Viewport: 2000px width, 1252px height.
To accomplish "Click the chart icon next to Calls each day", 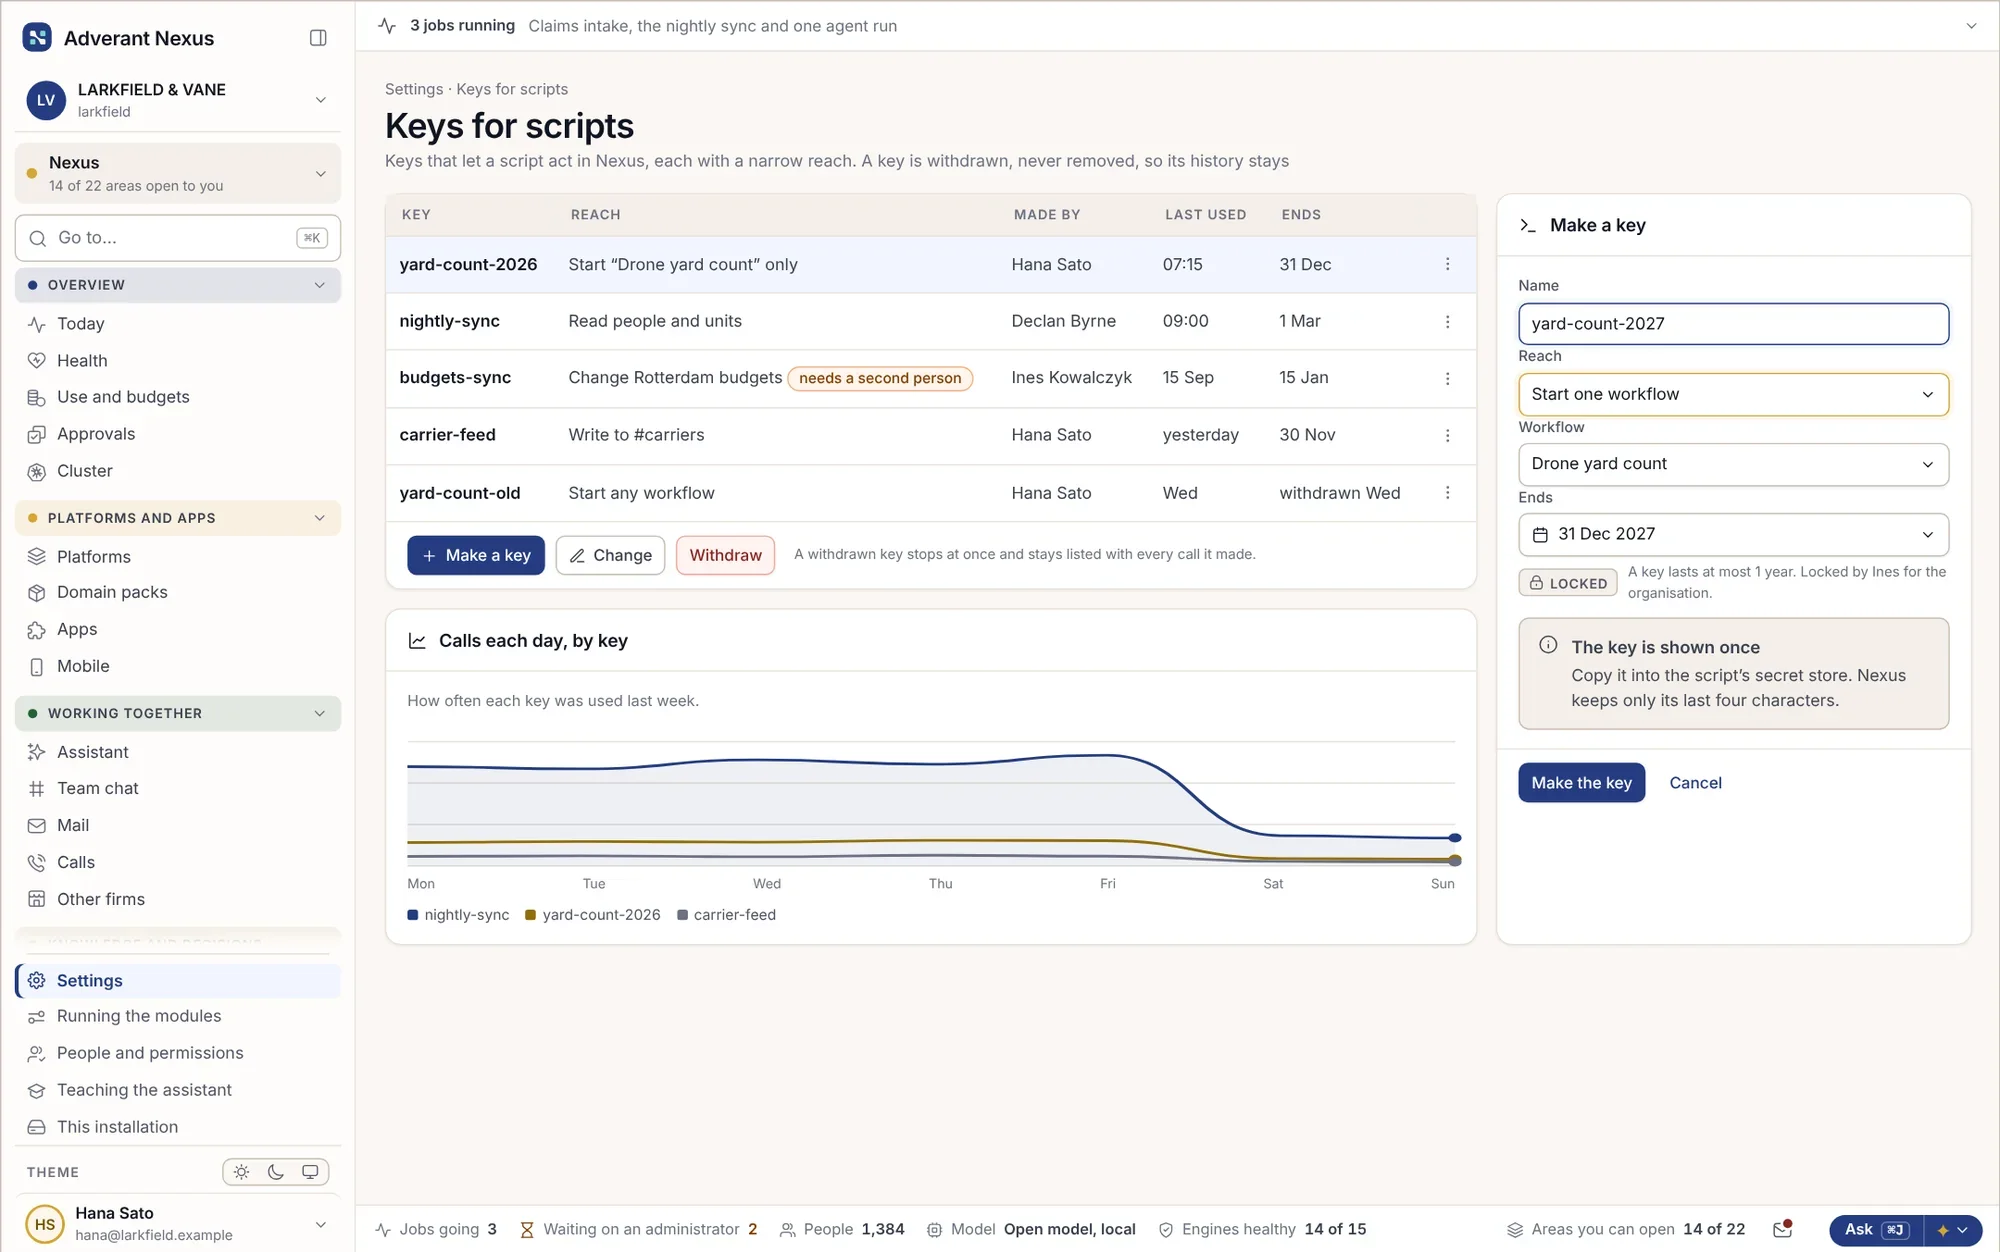I will pyautogui.click(x=417, y=641).
